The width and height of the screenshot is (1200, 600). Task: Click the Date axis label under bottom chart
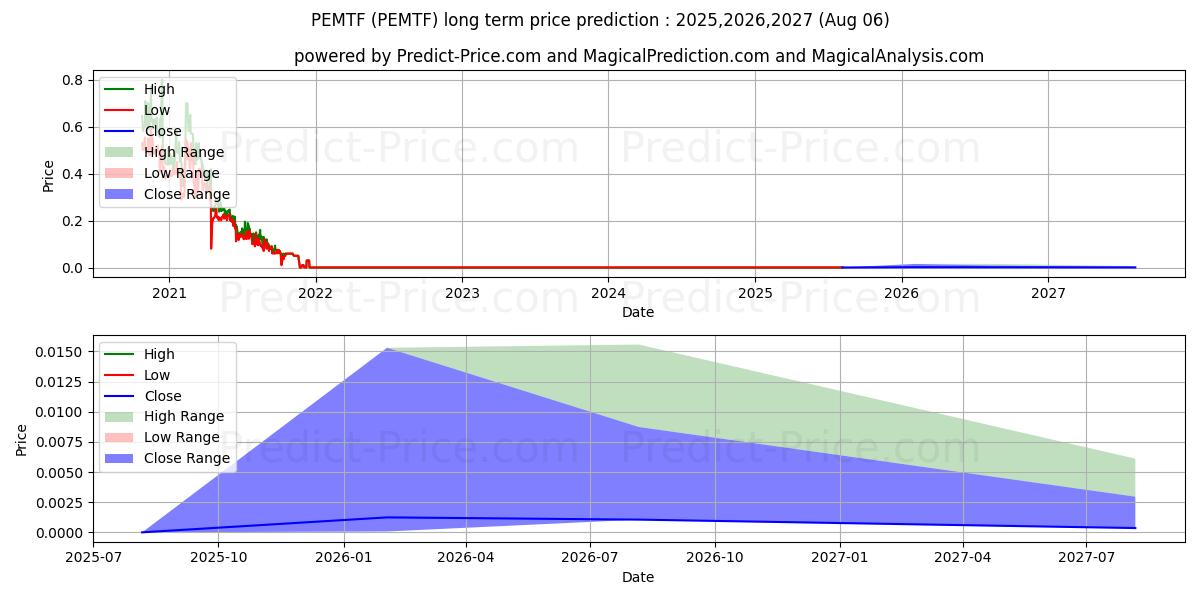click(638, 577)
